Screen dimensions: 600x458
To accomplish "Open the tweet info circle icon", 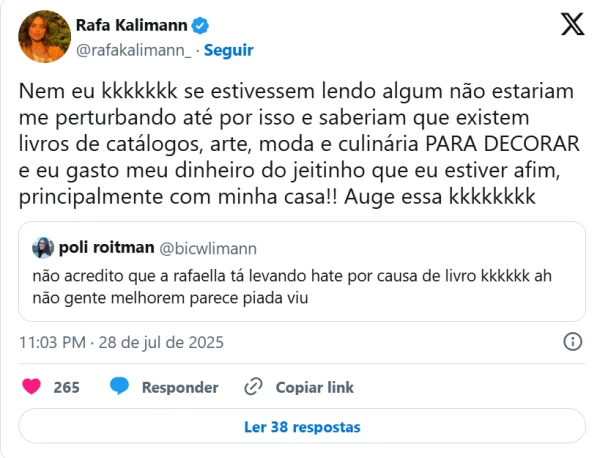I will [x=573, y=342].
